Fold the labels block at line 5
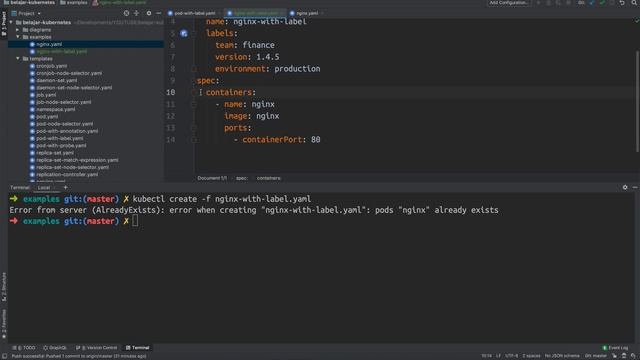 194,33
